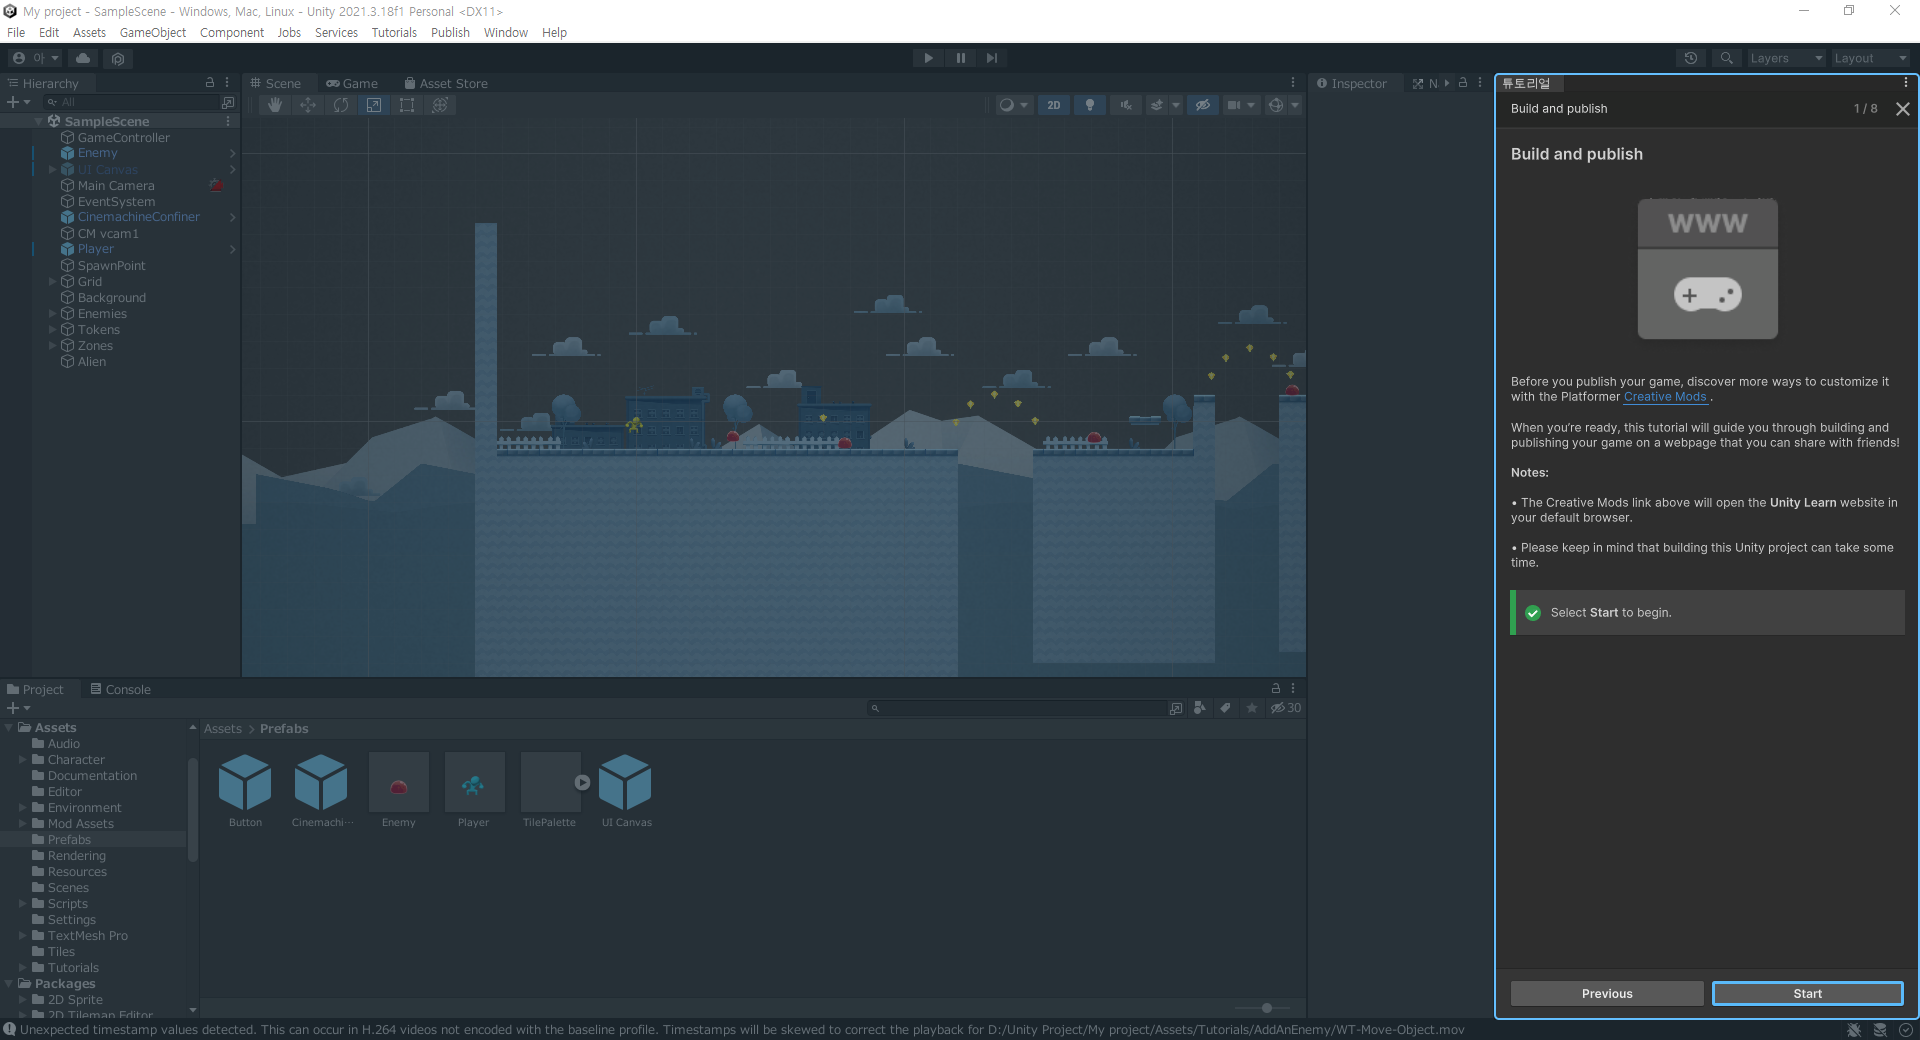Click the Pause button
Image resolution: width=1920 pixels, height=1040 pixels.
(x=960, y=58)
